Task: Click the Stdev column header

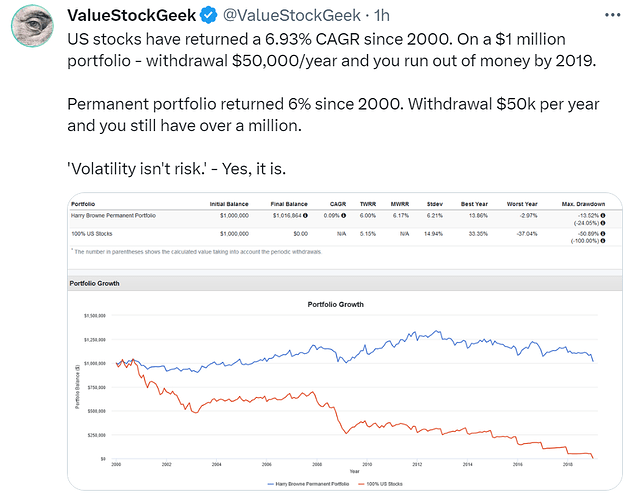Action: [x=435, y=204]
